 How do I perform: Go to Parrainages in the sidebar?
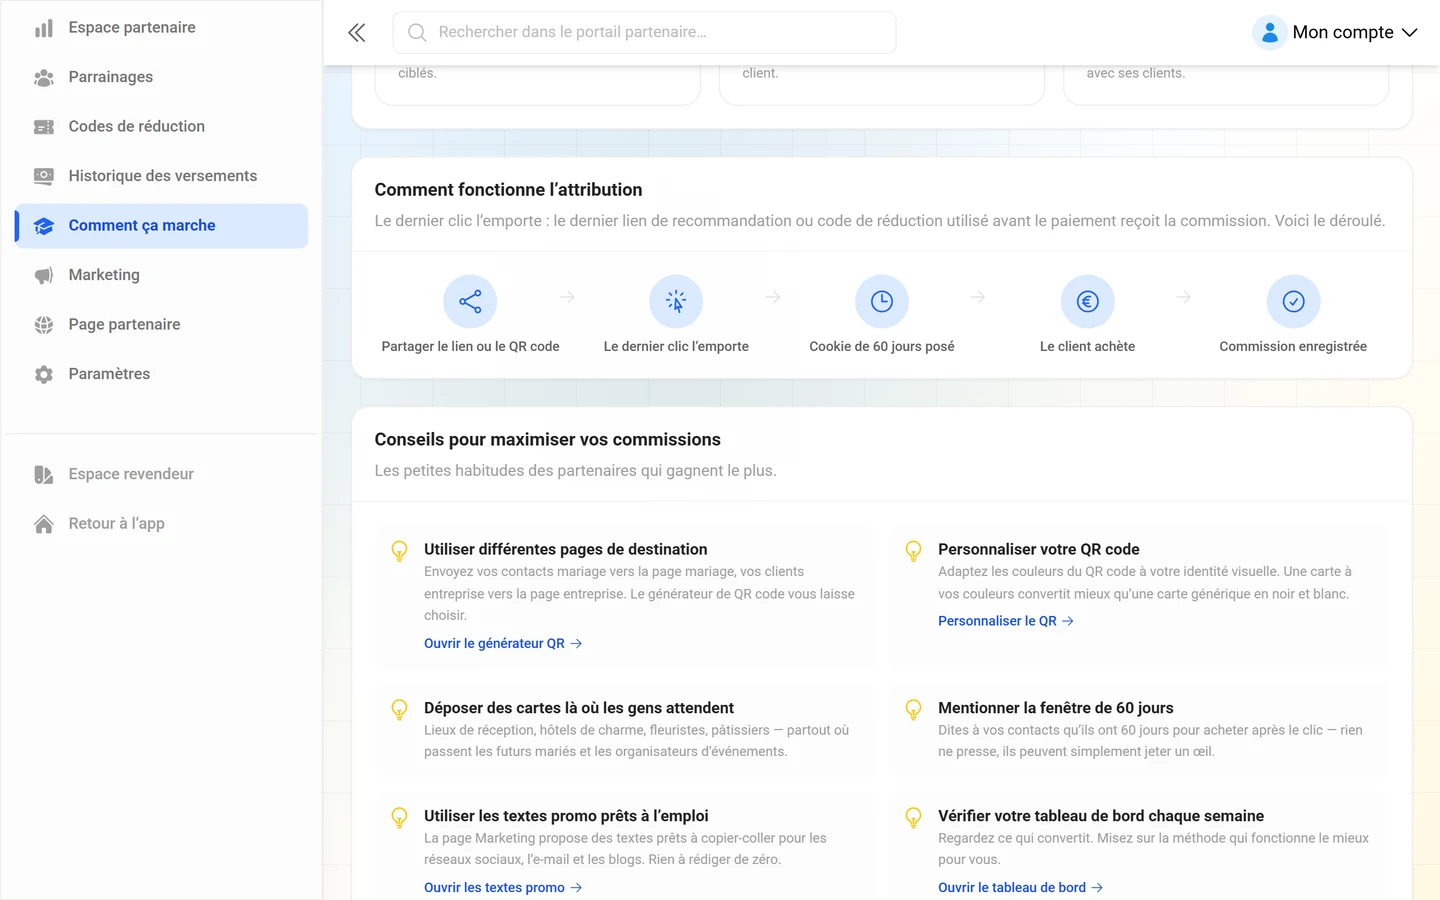click(161, 77)
